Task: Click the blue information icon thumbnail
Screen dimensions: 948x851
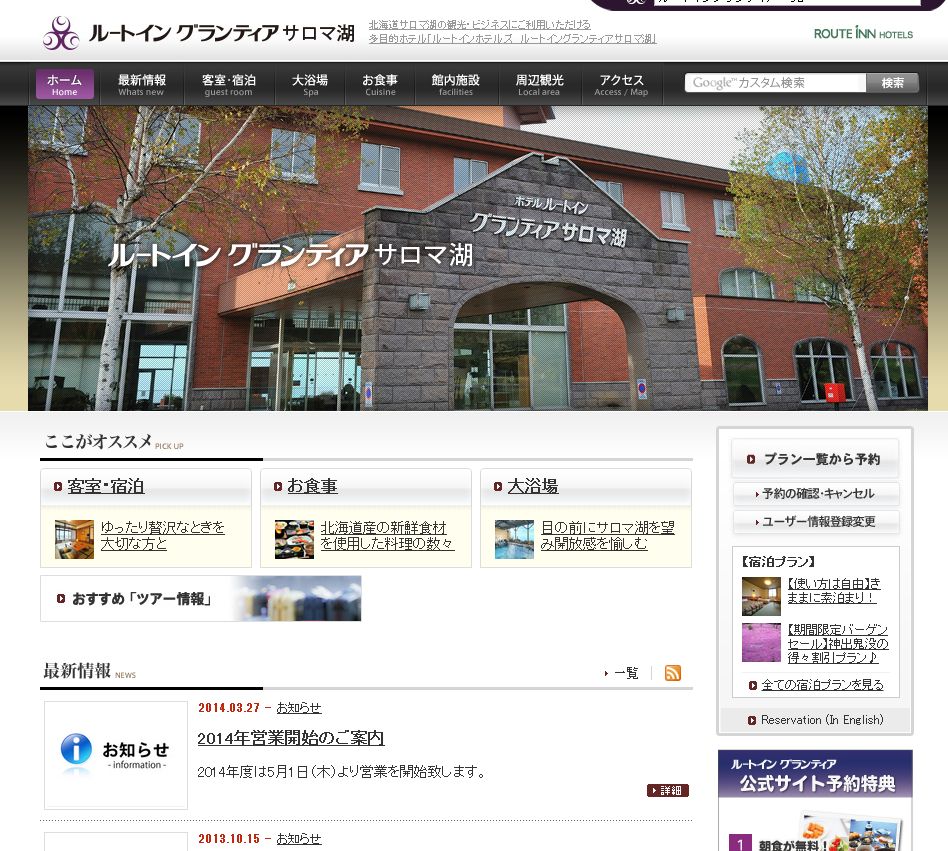Action: pos(115,755)
